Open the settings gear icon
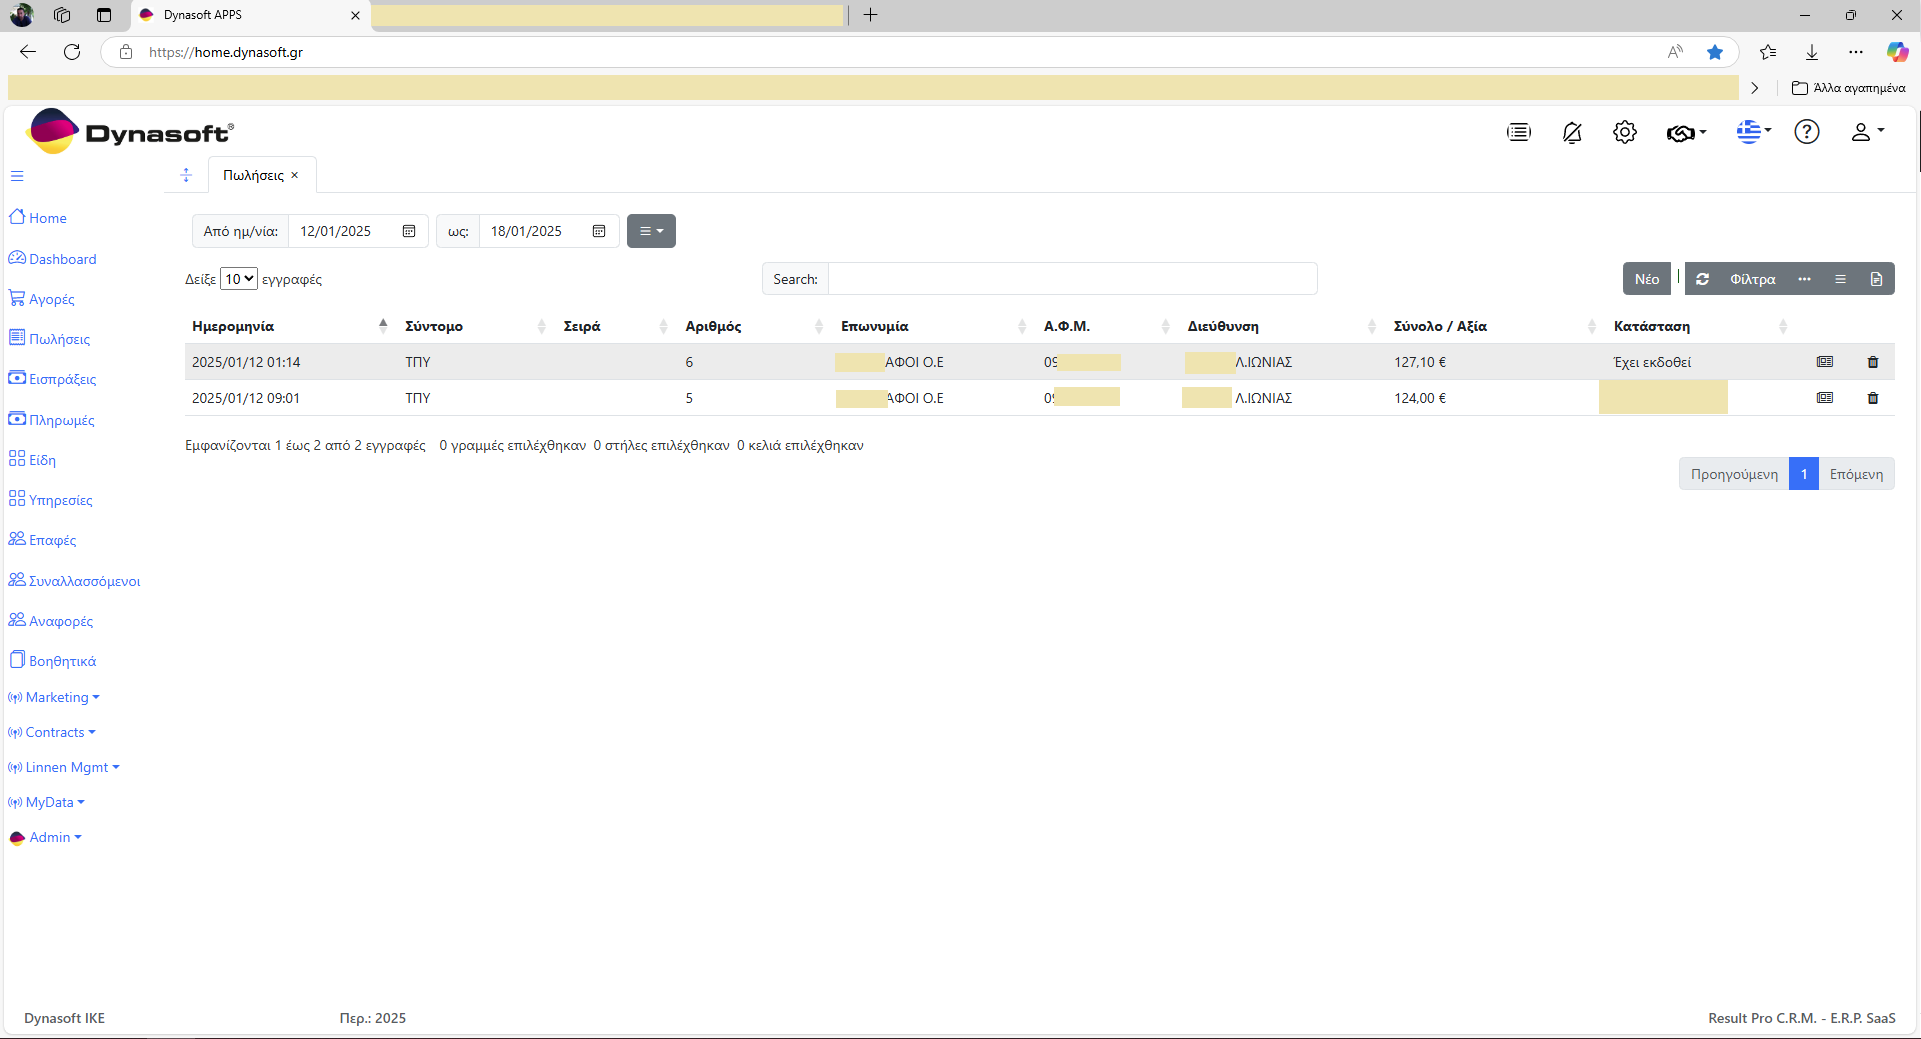Viewport: 1921px width, 1039px height. pyautogui.click(x=1625, y=132)
